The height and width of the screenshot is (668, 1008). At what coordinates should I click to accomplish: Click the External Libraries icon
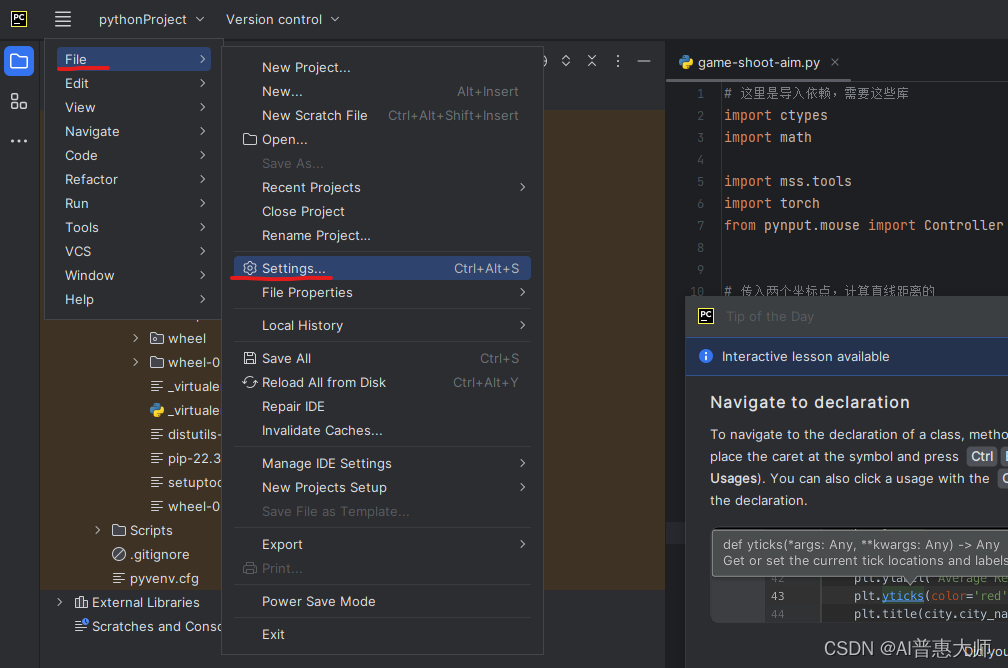point(81,602)
